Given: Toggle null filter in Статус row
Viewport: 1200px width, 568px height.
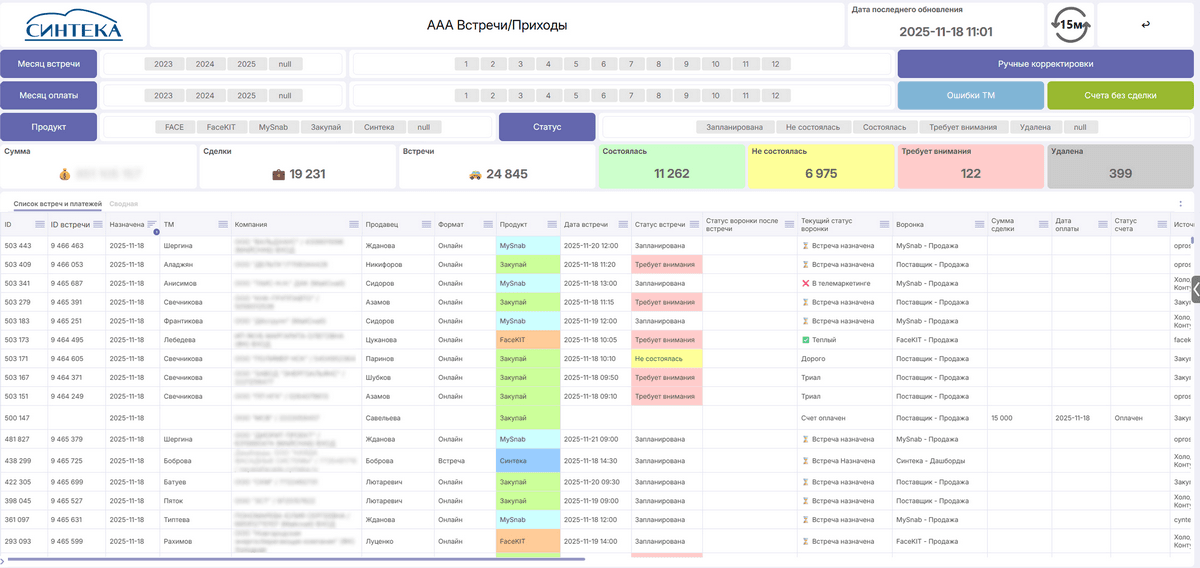Looking at the screenshot, I should click(x=1080, y=127).
